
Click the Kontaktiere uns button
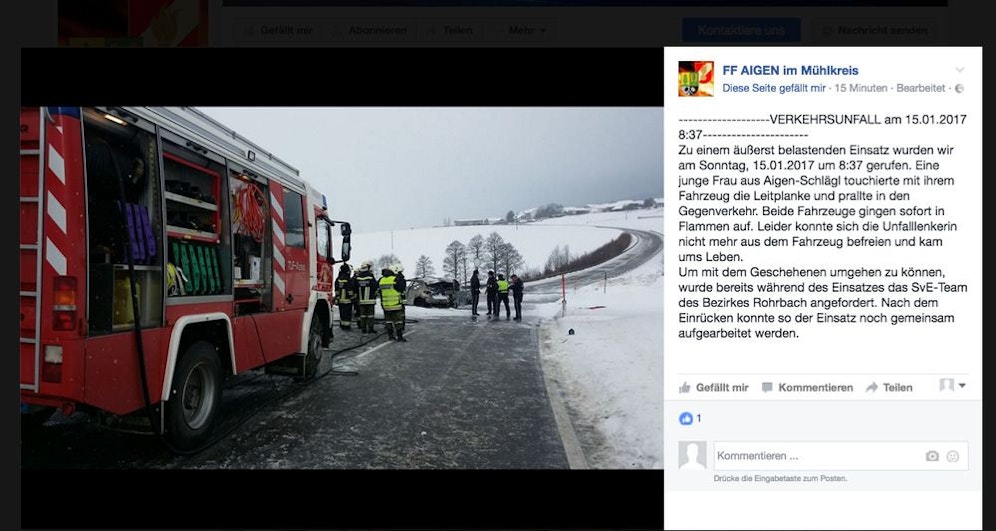tap(741, 30)
